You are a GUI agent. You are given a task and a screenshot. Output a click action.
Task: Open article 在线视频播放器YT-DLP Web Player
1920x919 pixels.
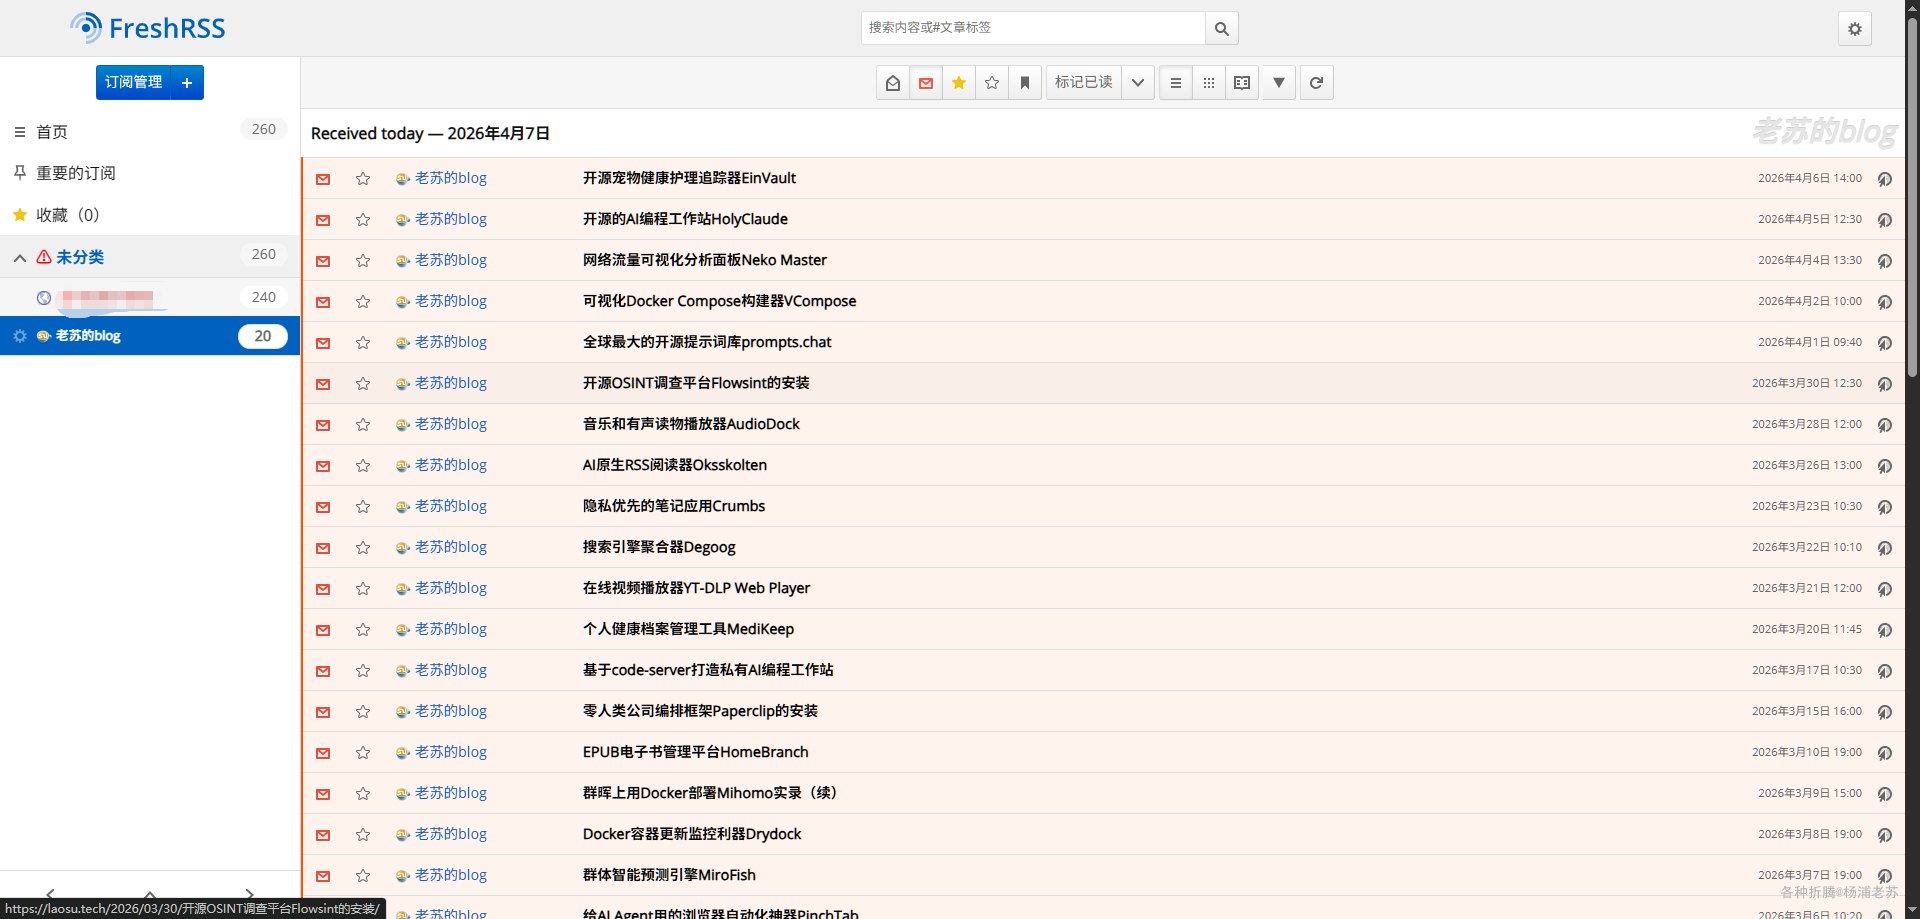tap(696, 588)
